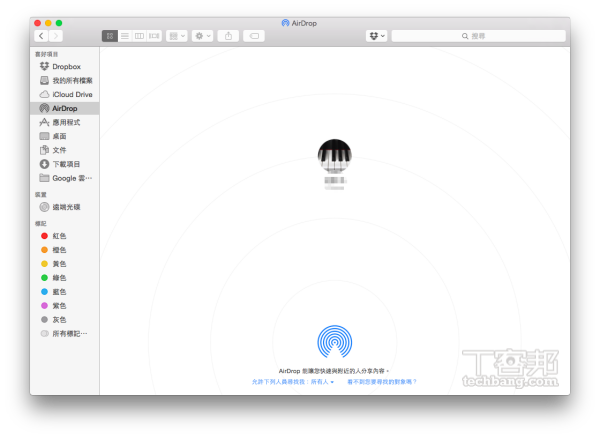600x438 pixels.
Task: Switch to icon view mode
Action: tap(110, 36)
